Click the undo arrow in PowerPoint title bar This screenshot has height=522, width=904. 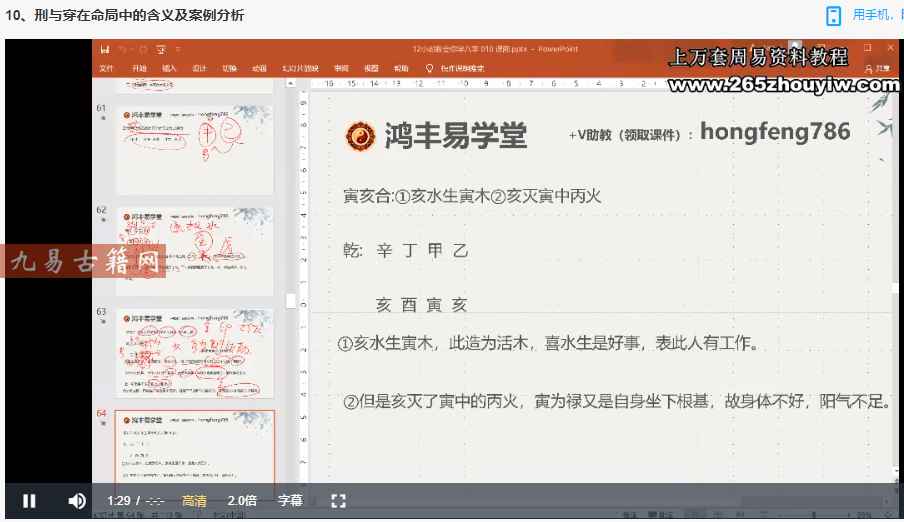click(122, 49)
